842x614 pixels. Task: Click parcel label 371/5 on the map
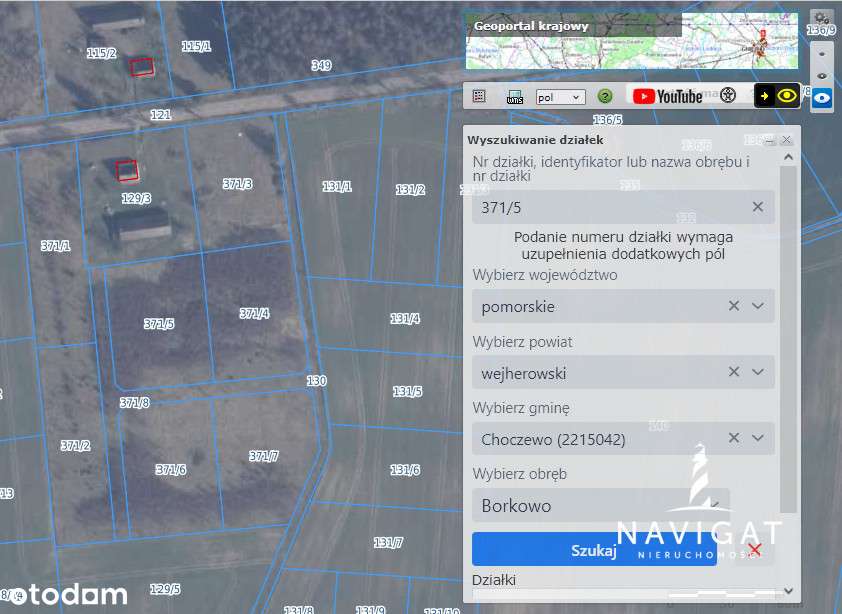point(159,323)
